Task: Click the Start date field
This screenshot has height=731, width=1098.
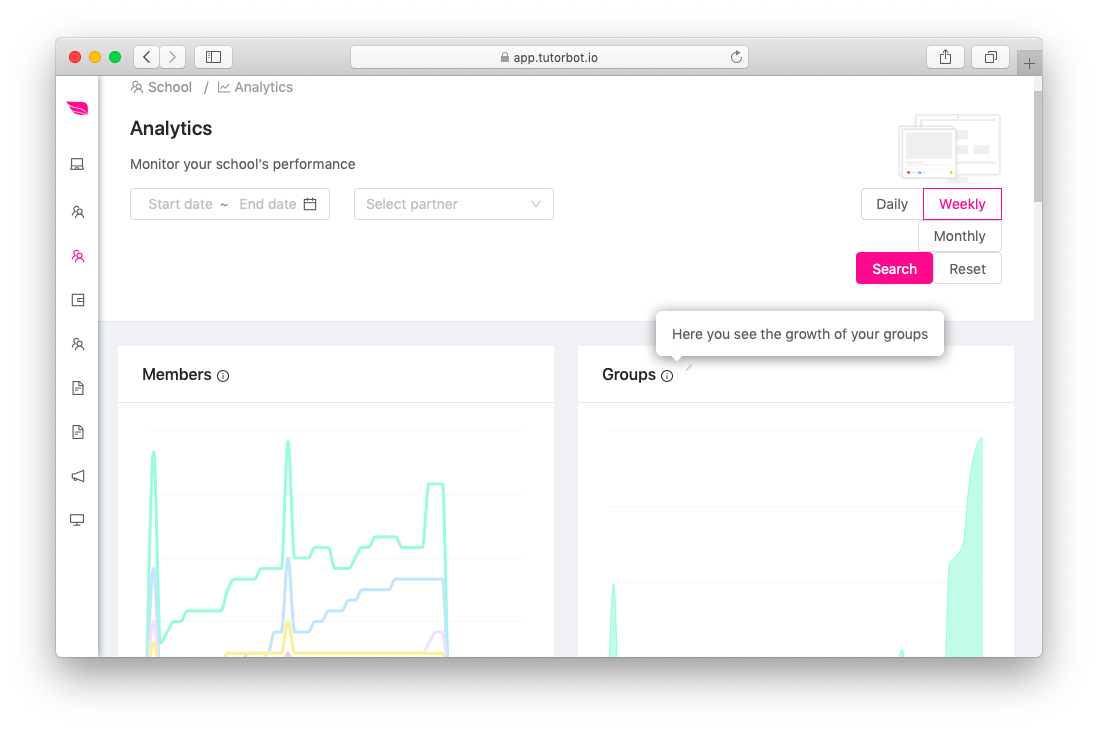Action: click(x=180, y=204)
